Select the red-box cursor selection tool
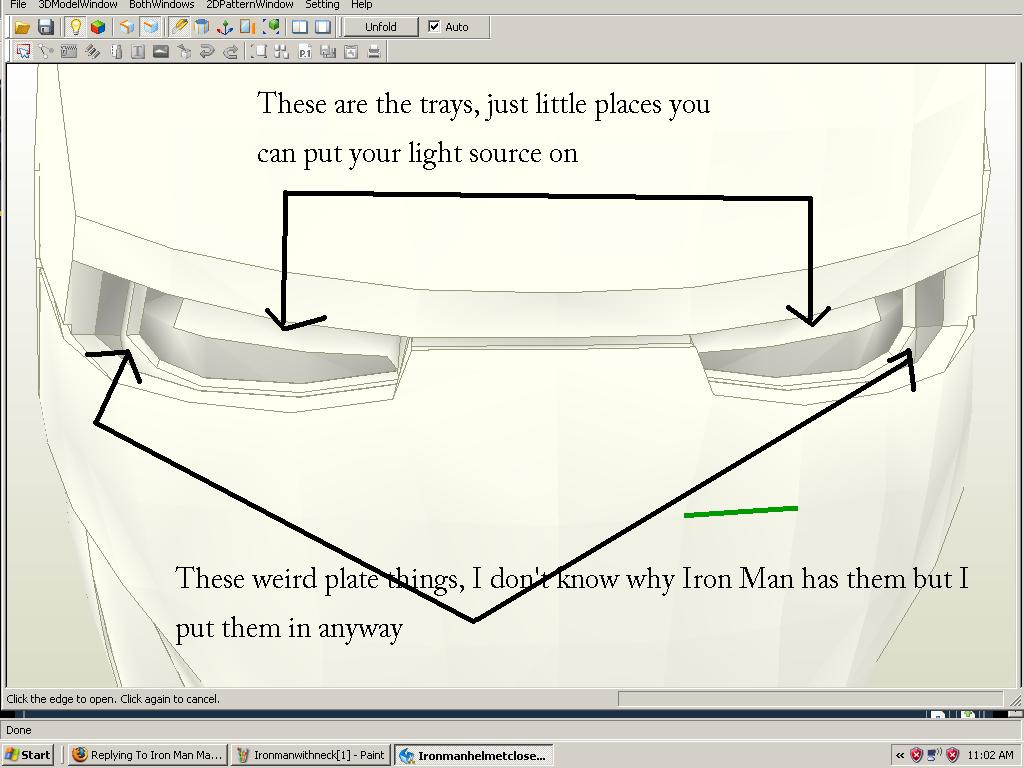 click(24, 51)
